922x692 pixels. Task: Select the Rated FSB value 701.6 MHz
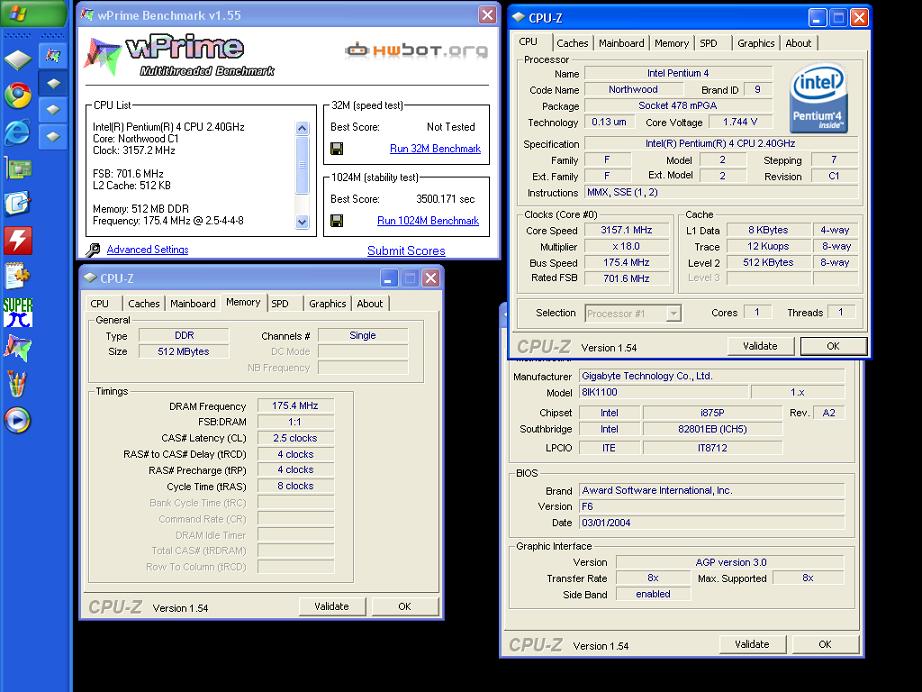[x=626, y=278]
